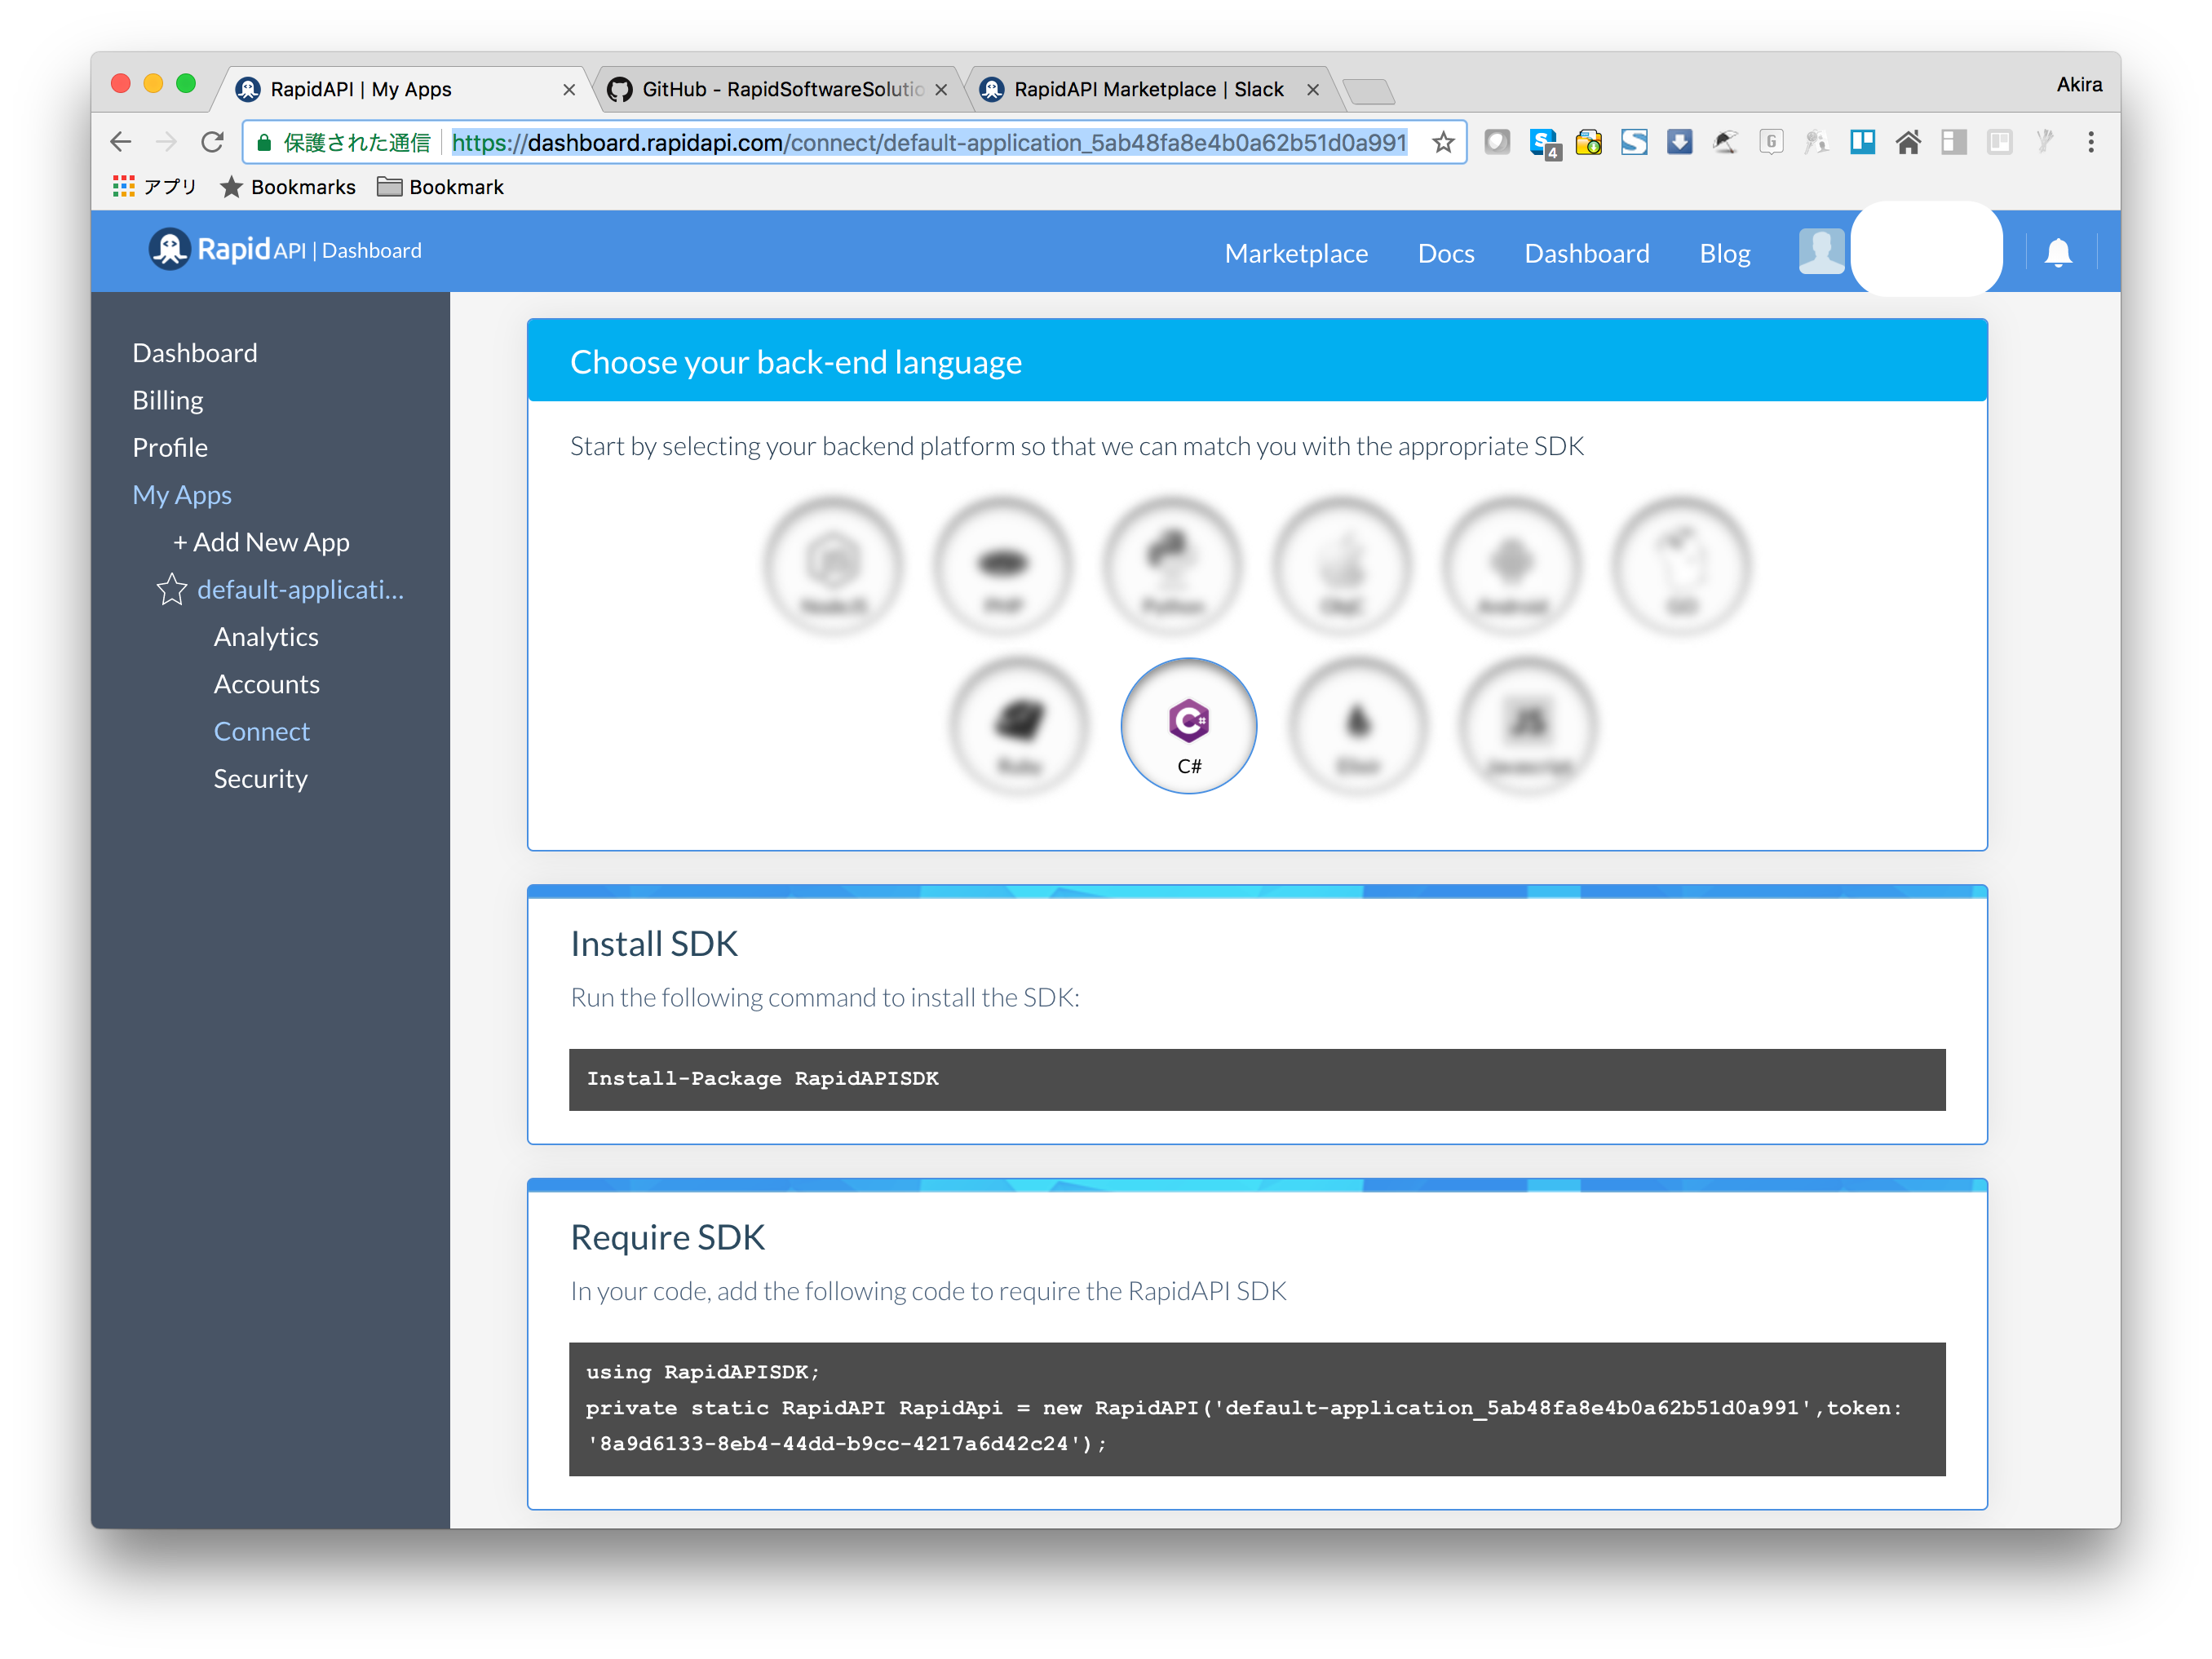Choose the blurred Python language circle
The image size is (2212, 1659).
[x=1172, y=566]
